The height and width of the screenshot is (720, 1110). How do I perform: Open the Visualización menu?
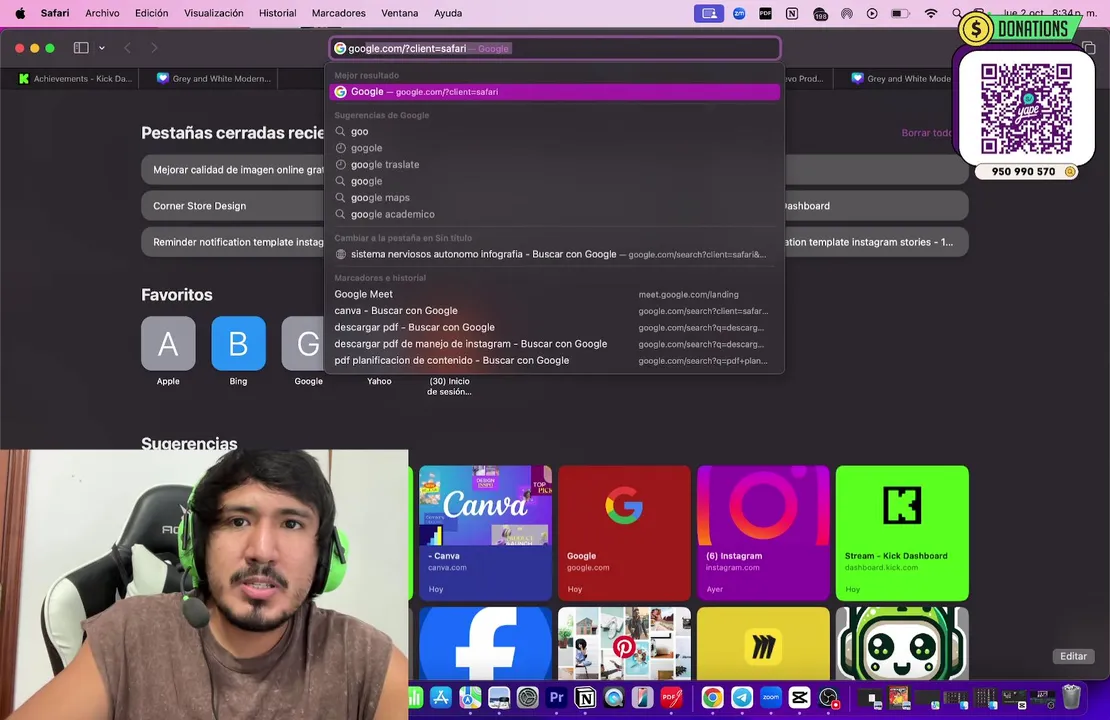tap(213, 13)
